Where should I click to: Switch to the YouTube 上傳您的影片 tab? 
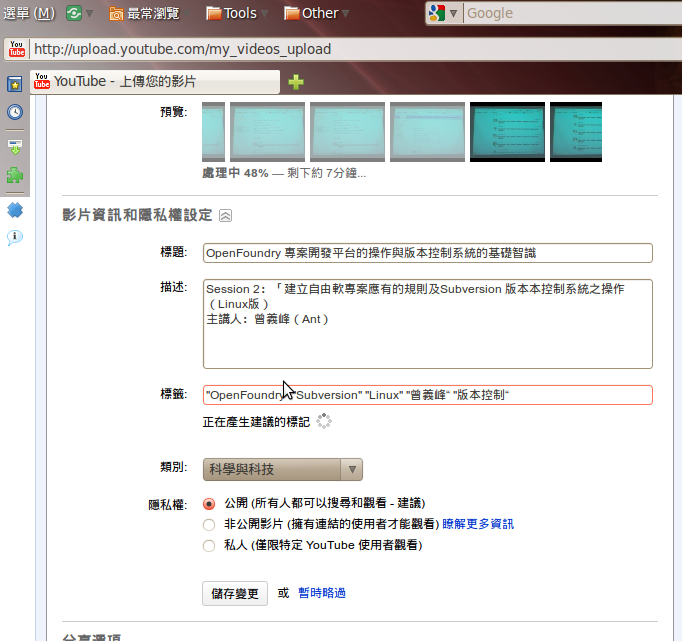tap(155, 81)
